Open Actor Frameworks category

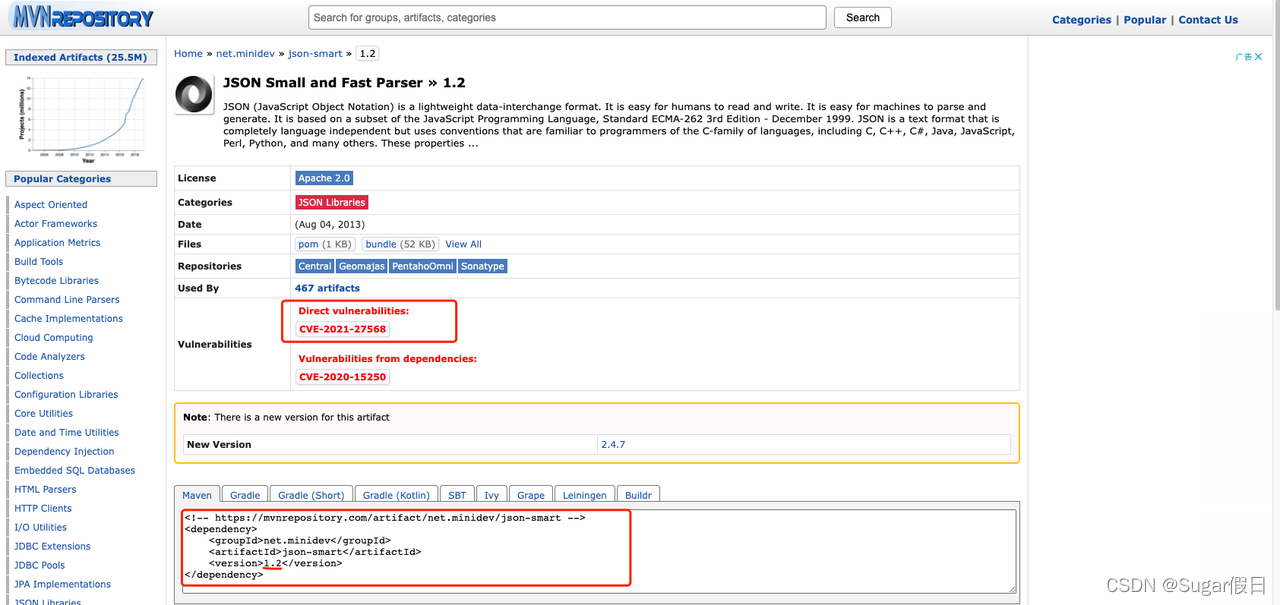pyautogui.click(x=56, y=224)
